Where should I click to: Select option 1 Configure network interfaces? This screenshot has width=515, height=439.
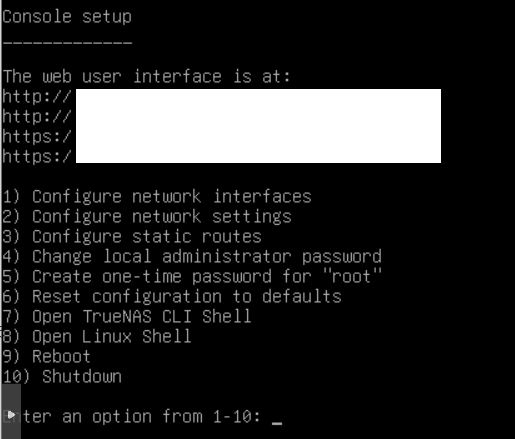click(x=157, y=196)
